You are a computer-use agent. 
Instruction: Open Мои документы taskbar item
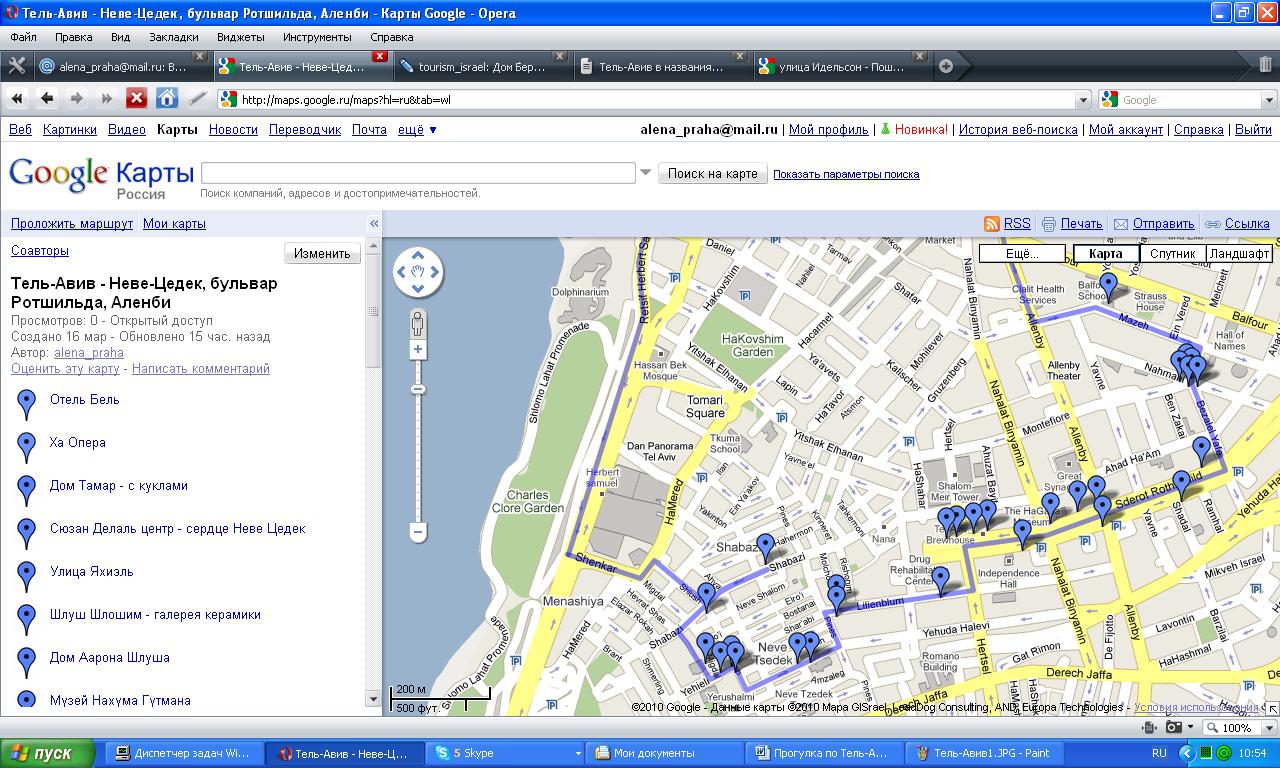click(665, 753)
